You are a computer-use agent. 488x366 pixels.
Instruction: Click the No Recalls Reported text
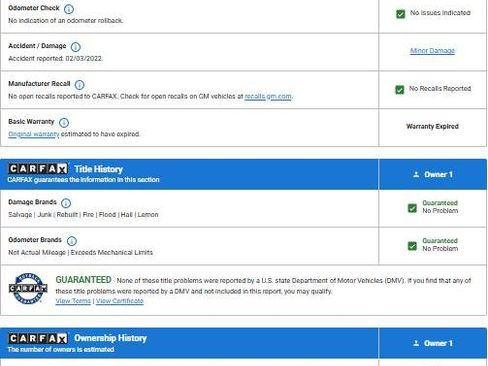click(x=440, y=88)
